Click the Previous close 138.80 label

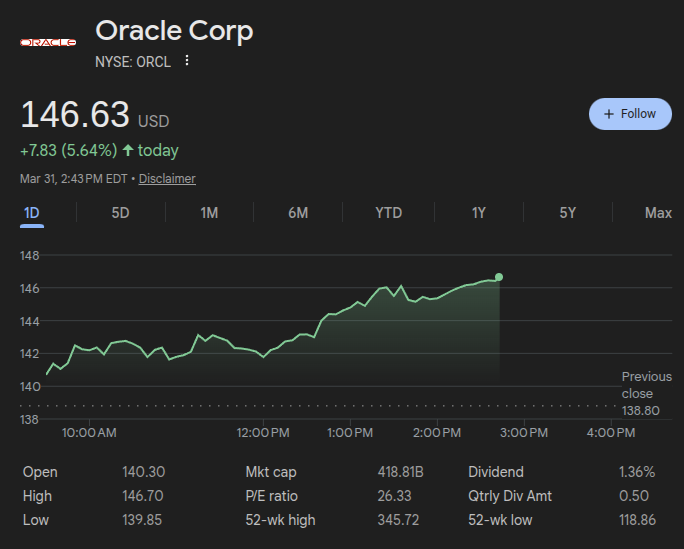coord(645,393)
